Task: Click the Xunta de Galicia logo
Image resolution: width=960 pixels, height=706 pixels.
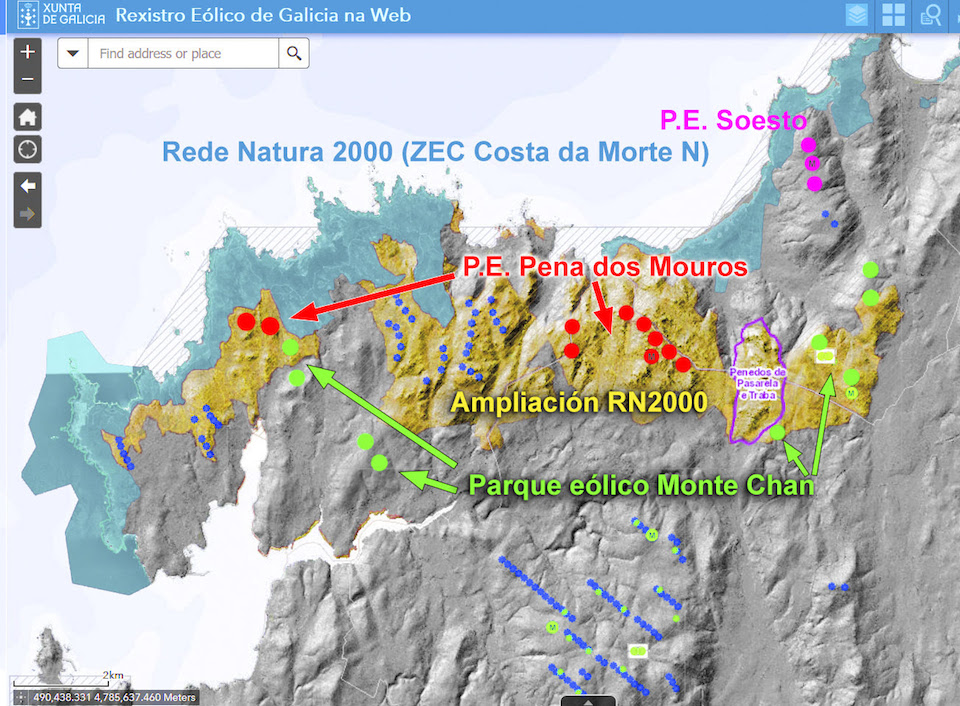Action: (61, 16)
